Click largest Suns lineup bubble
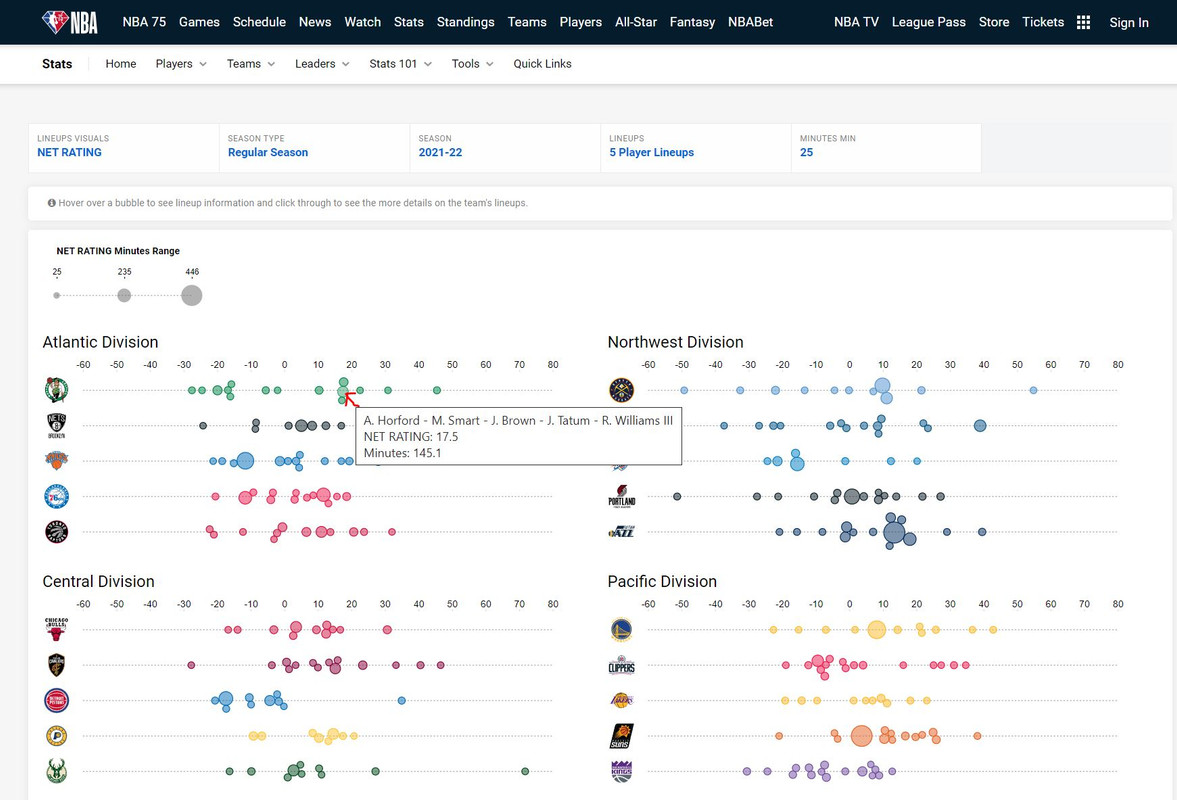1177x800 pixels. click(x=861, y=735)
